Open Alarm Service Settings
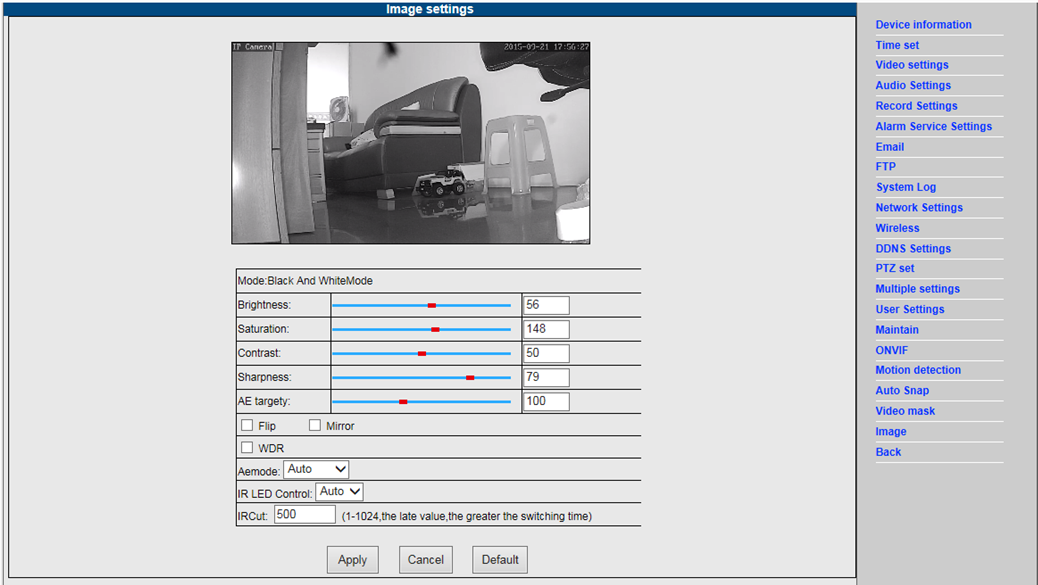 tap(933, 126)
